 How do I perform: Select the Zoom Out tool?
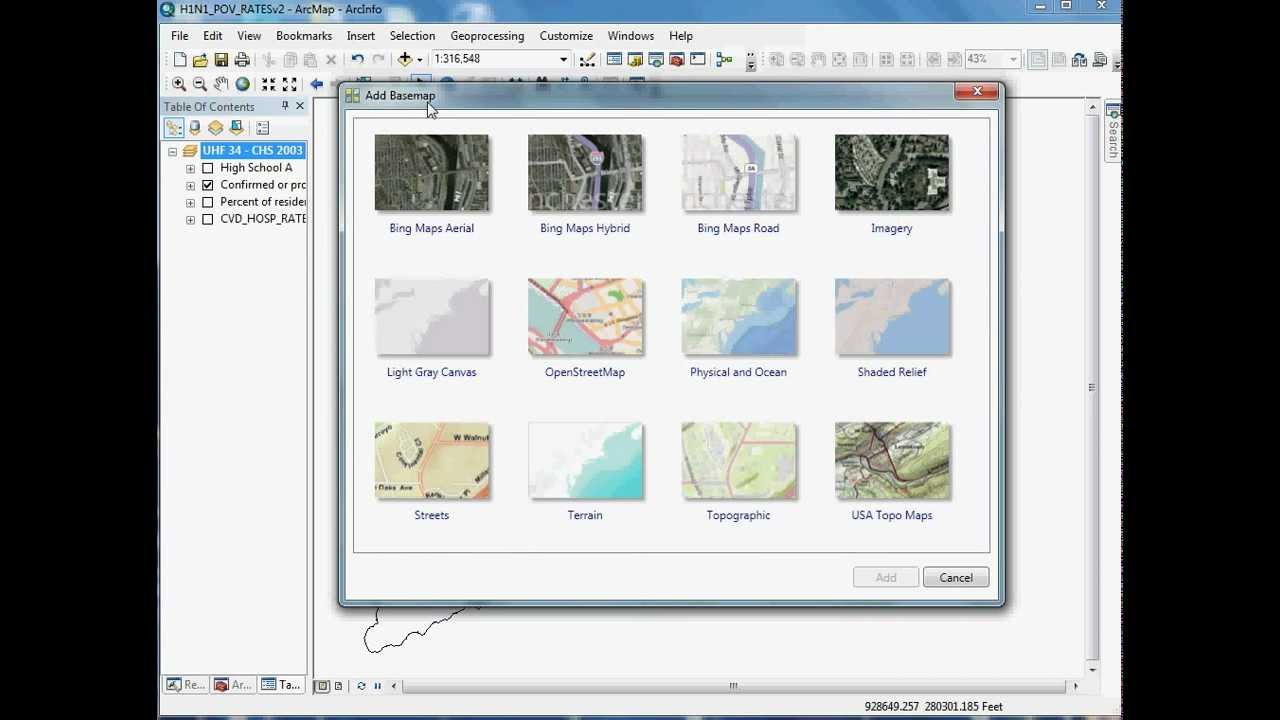[x=200, y=84]
